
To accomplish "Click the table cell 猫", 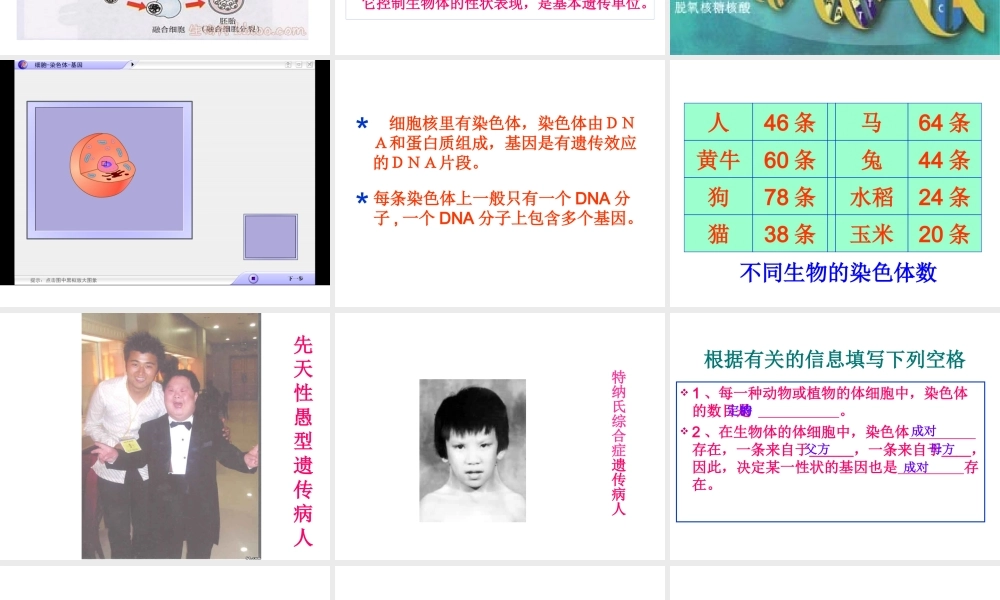I will tap(718, 233).
